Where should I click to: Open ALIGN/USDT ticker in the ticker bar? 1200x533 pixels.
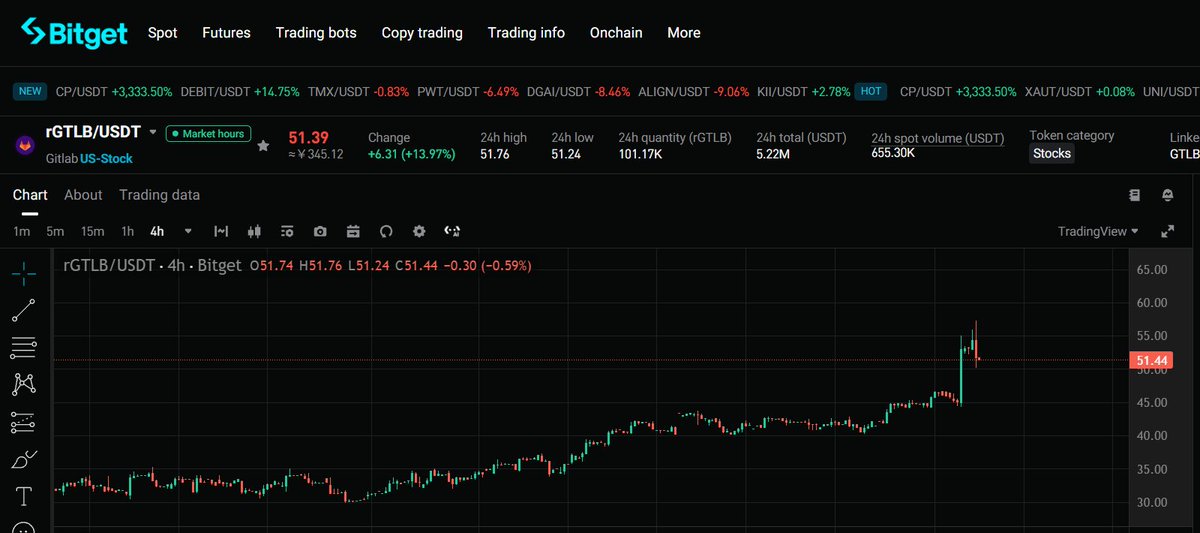click(x=694, y=91)
